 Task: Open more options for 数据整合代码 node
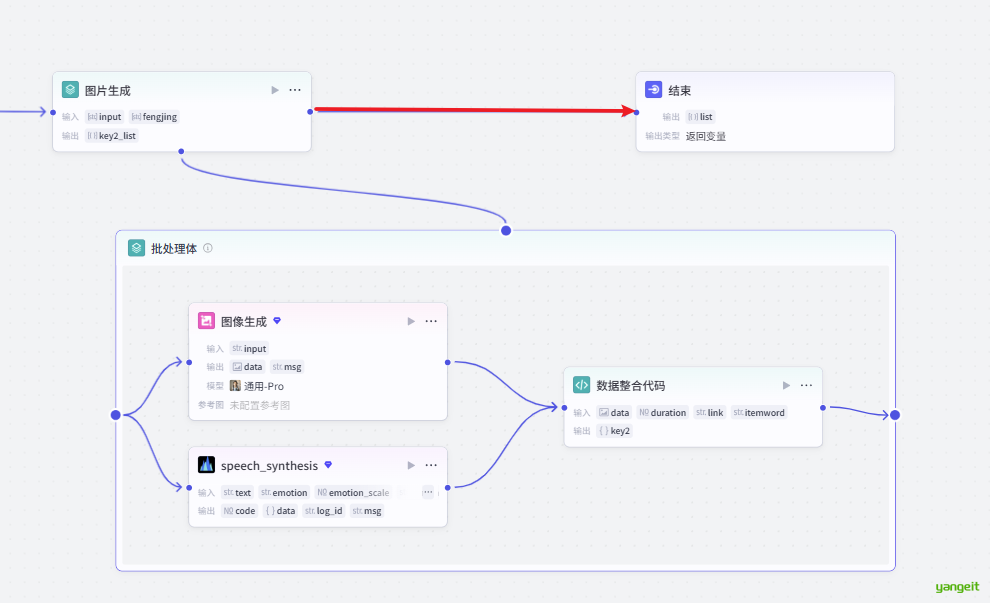point(806,385)
